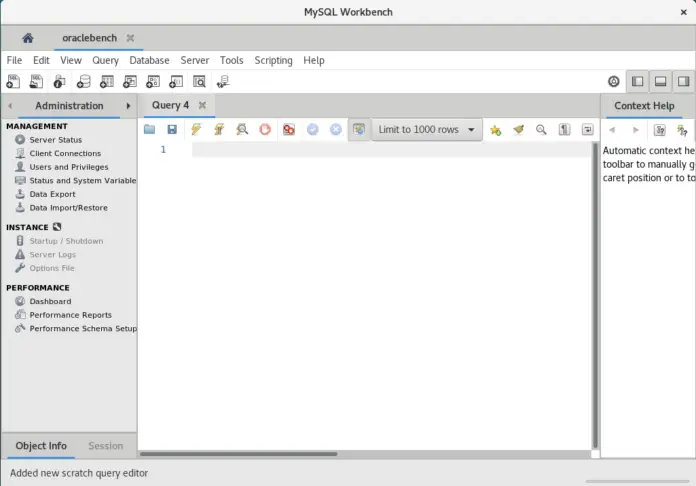The height and width of the screenshot is (486, 696).
Task: Open SQL script file from main toolbar
Action: [x=36, y=82]
